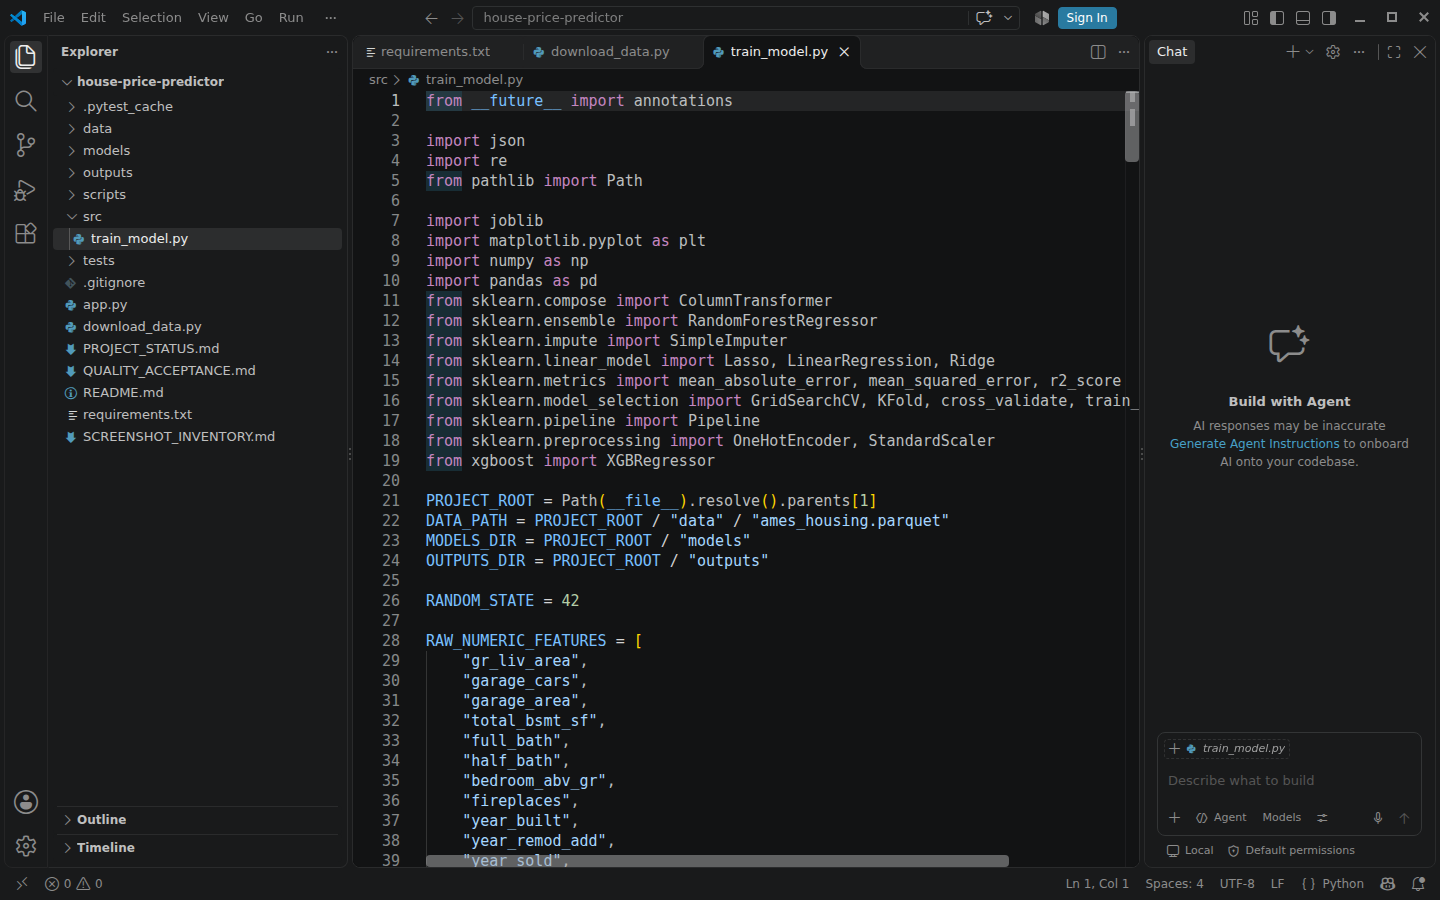Click the Generate Agent Instructions link

coord(1254,444)
